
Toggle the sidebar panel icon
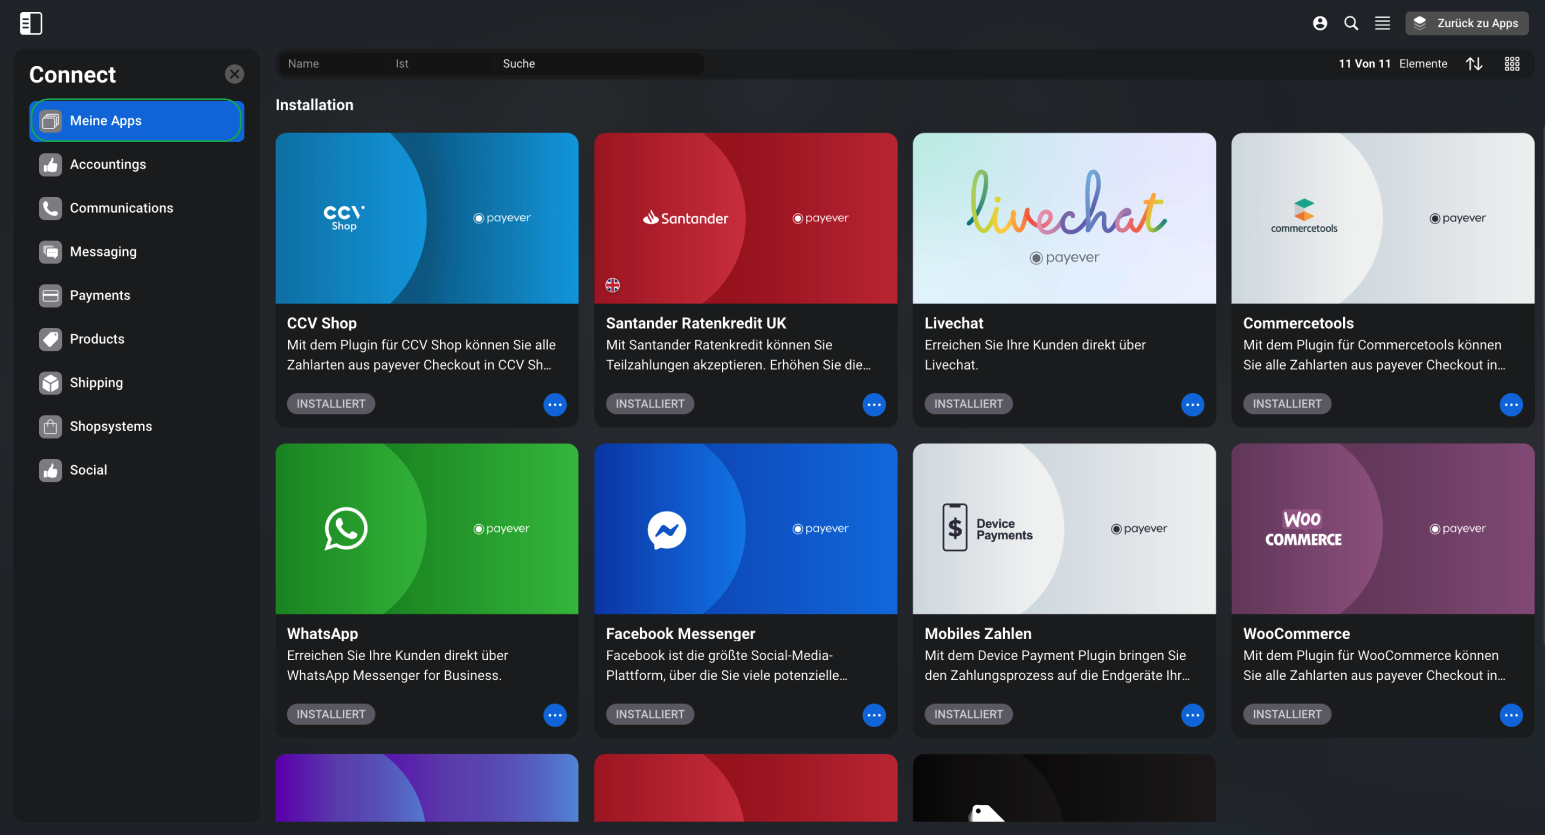click(31, 23)
